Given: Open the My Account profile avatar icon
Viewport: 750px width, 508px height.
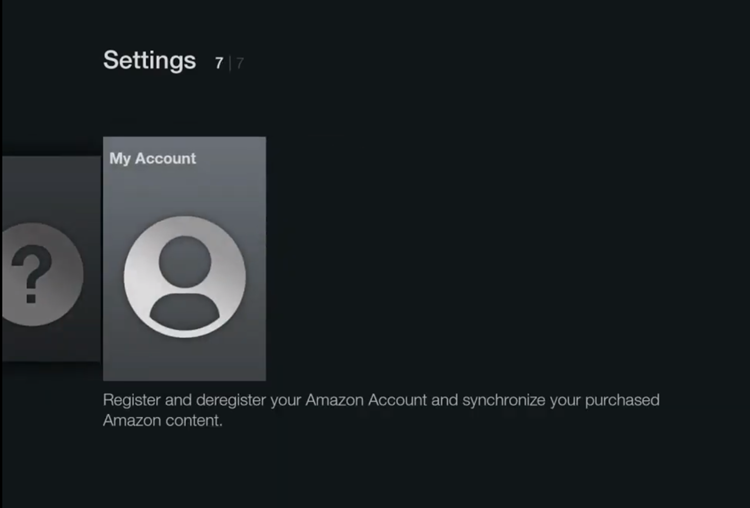Looking at the screenshot, I should click(185, 277).
